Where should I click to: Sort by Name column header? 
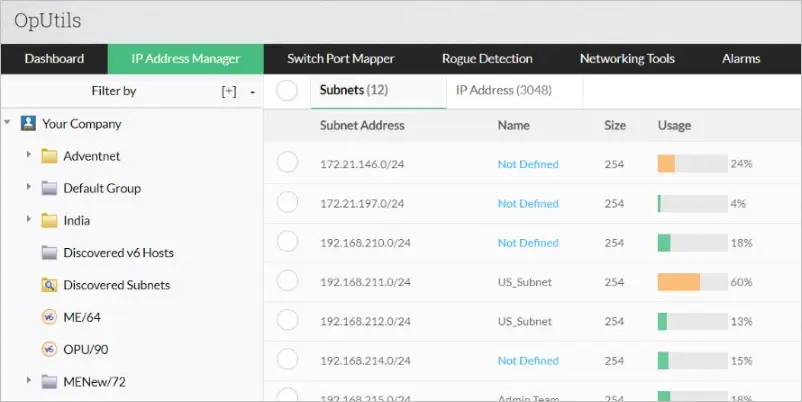pyautogui.click(x=514, y=125)
